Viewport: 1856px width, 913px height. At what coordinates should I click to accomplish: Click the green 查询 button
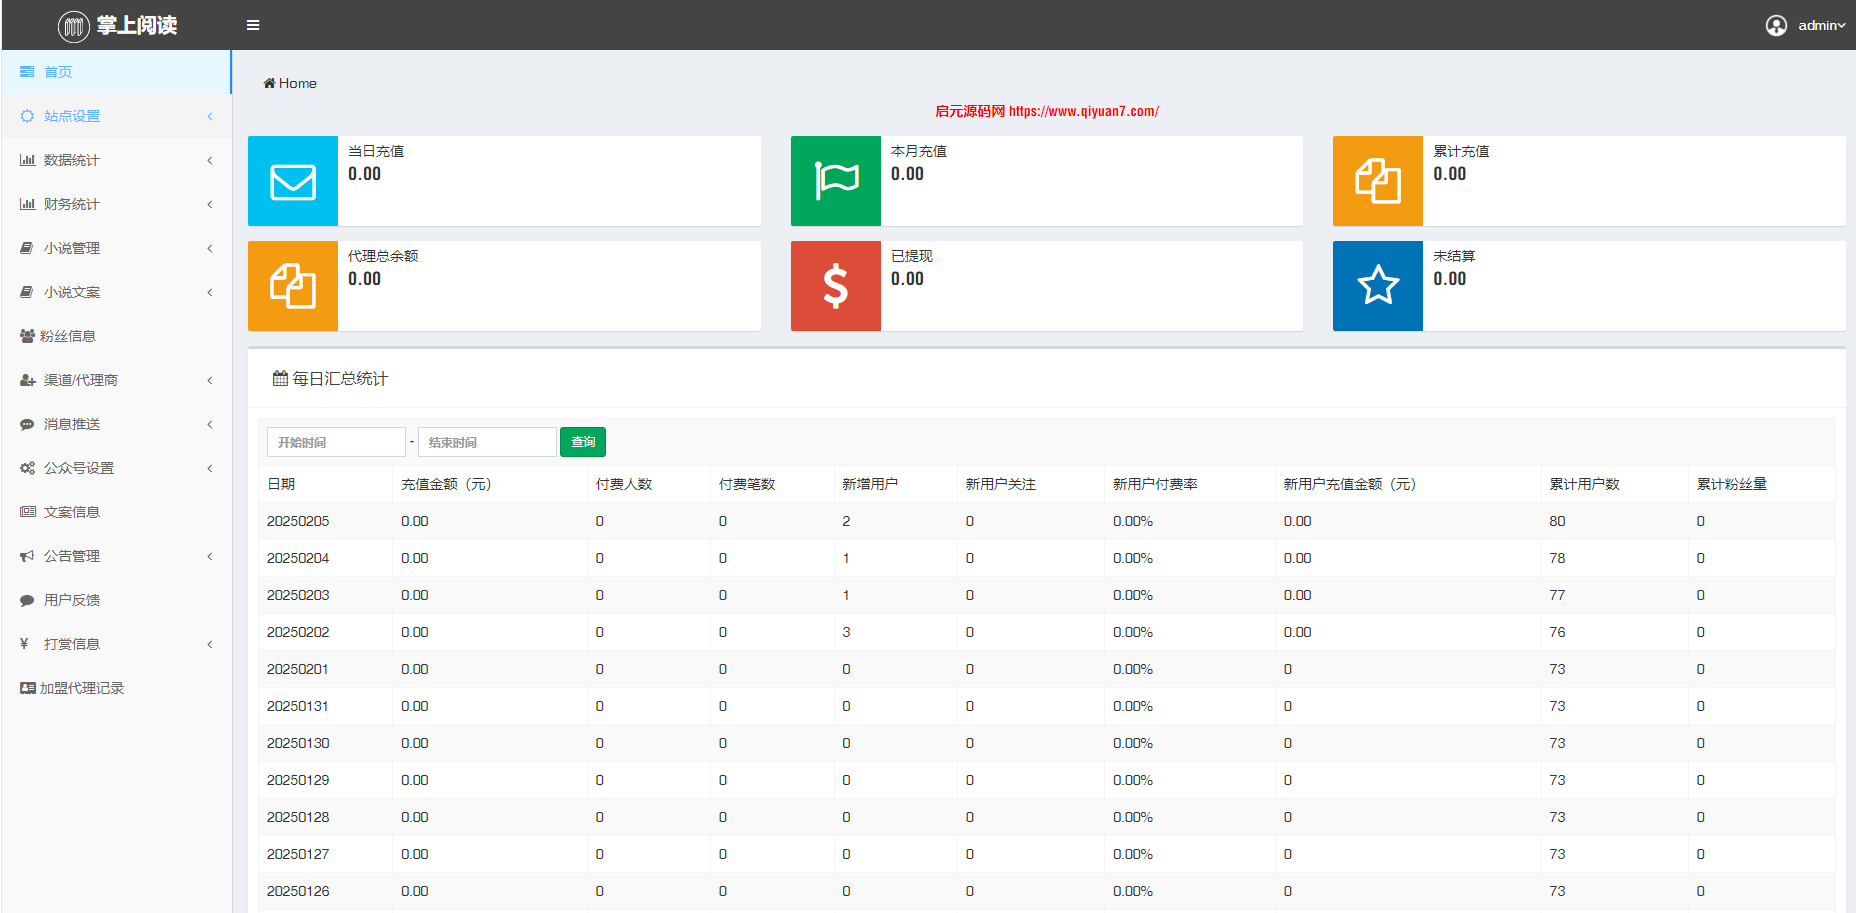pos(583,442)
